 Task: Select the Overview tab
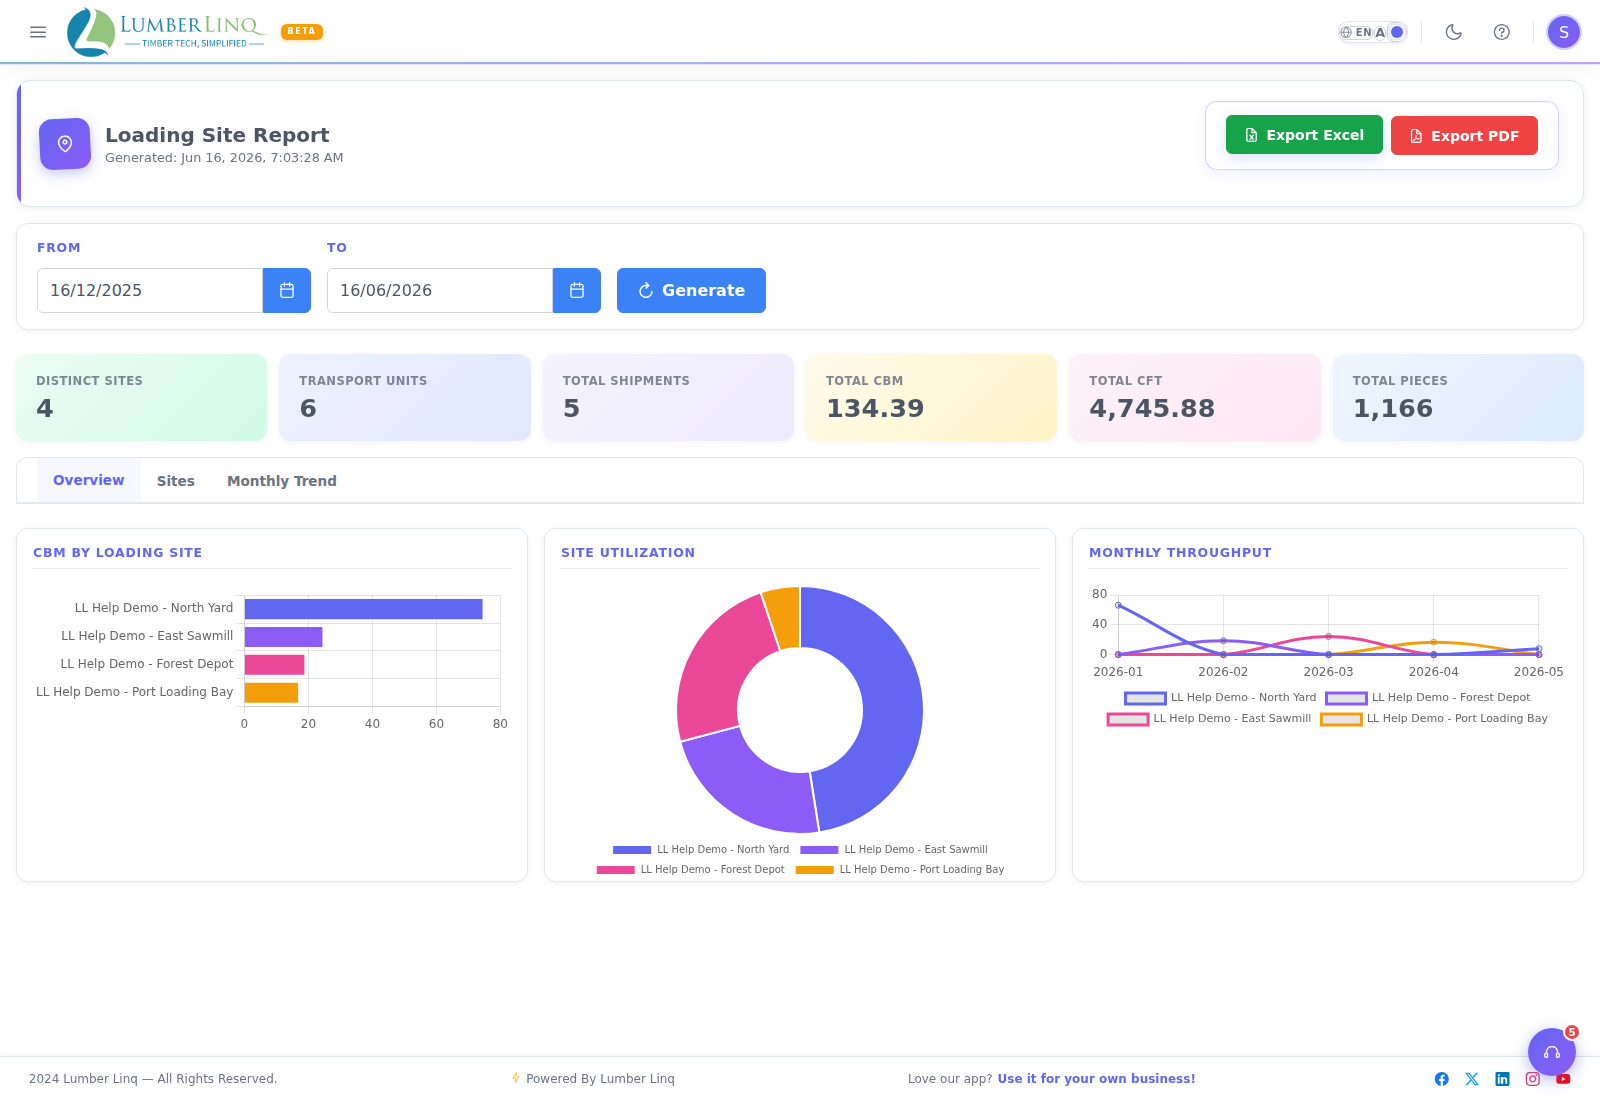89,480
